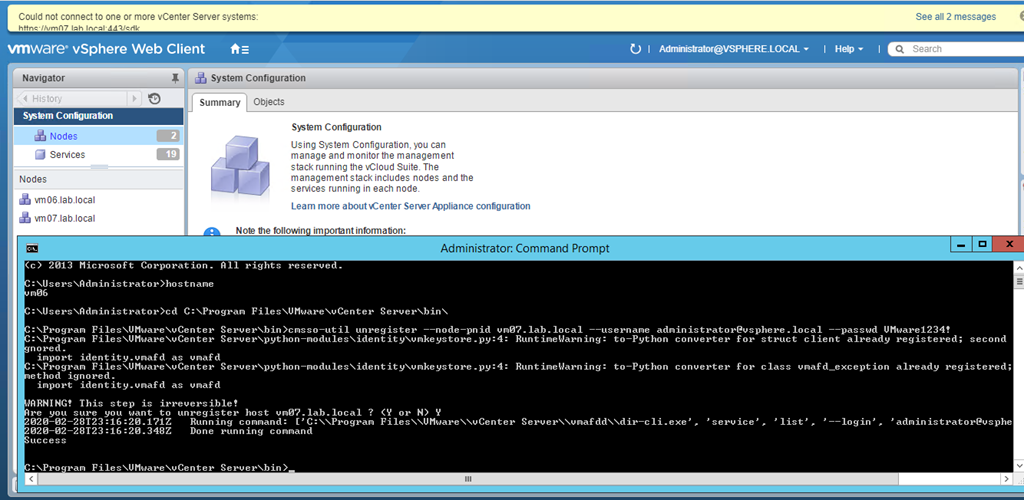Open the vm06.lab.local node
This screenshot has width=1024, height=500.
pyautogui.click(x=64, y=200)
